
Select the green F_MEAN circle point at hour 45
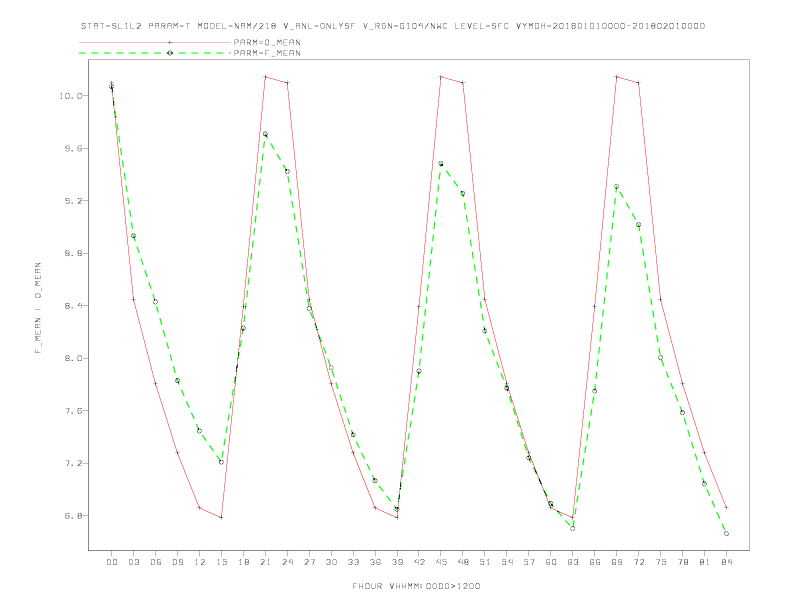tap(441, 164)
